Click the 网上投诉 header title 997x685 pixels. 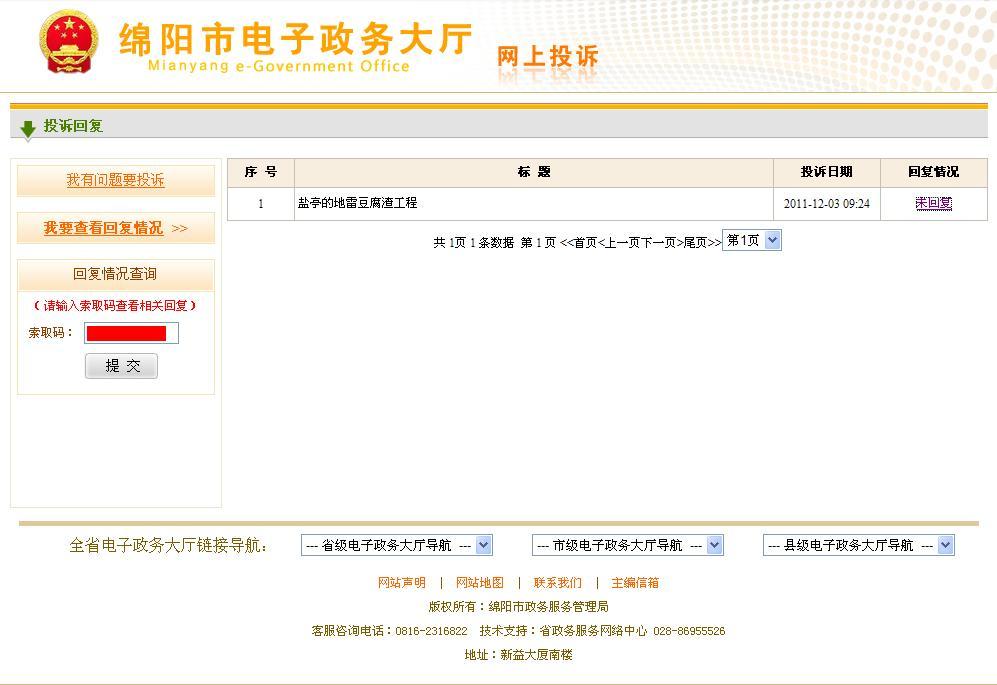[x=547, y=57]
